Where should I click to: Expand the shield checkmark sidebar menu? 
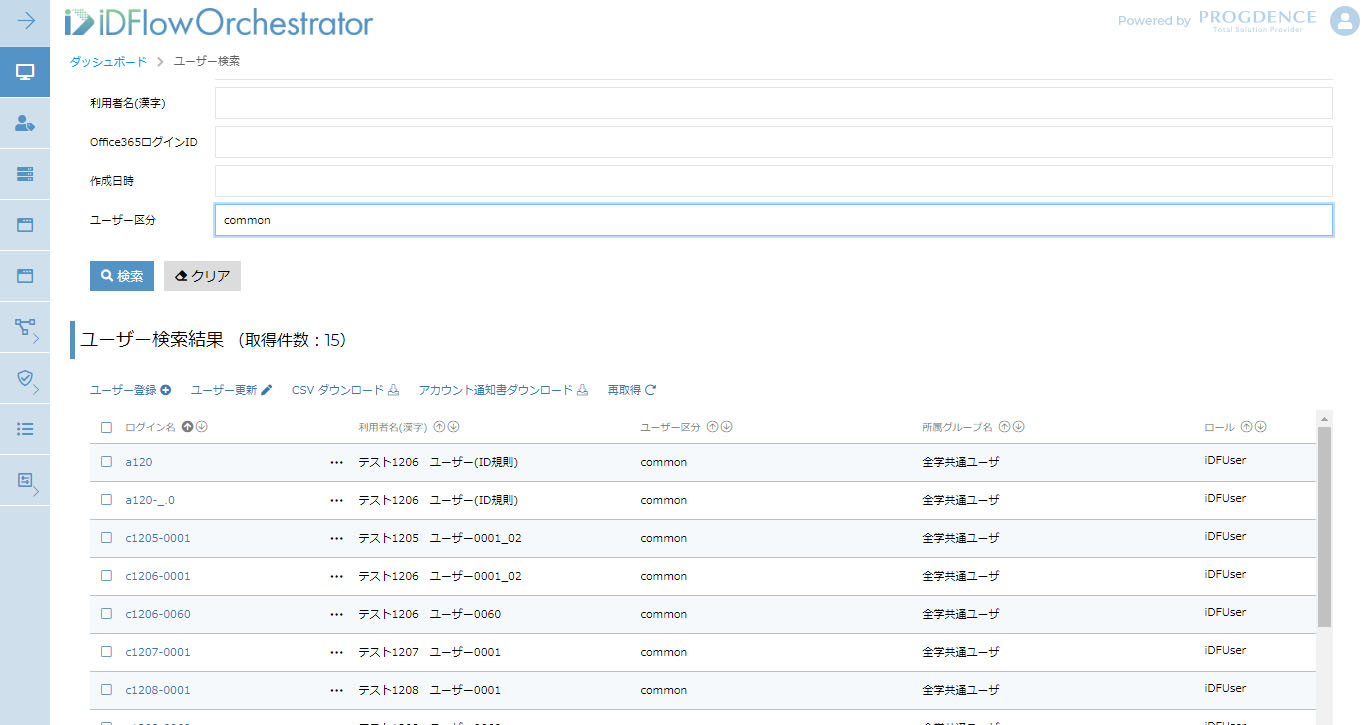pos(25,378)
